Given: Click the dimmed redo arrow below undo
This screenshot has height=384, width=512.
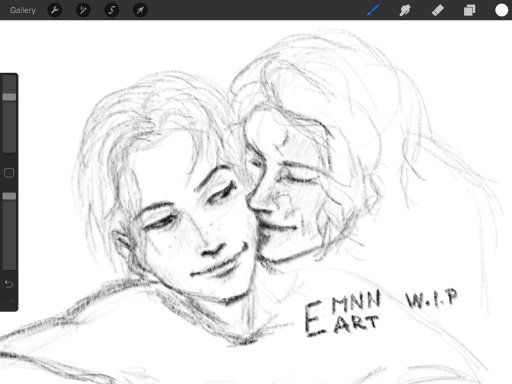Looking at the screenshot, I should (x=9, y=302).
